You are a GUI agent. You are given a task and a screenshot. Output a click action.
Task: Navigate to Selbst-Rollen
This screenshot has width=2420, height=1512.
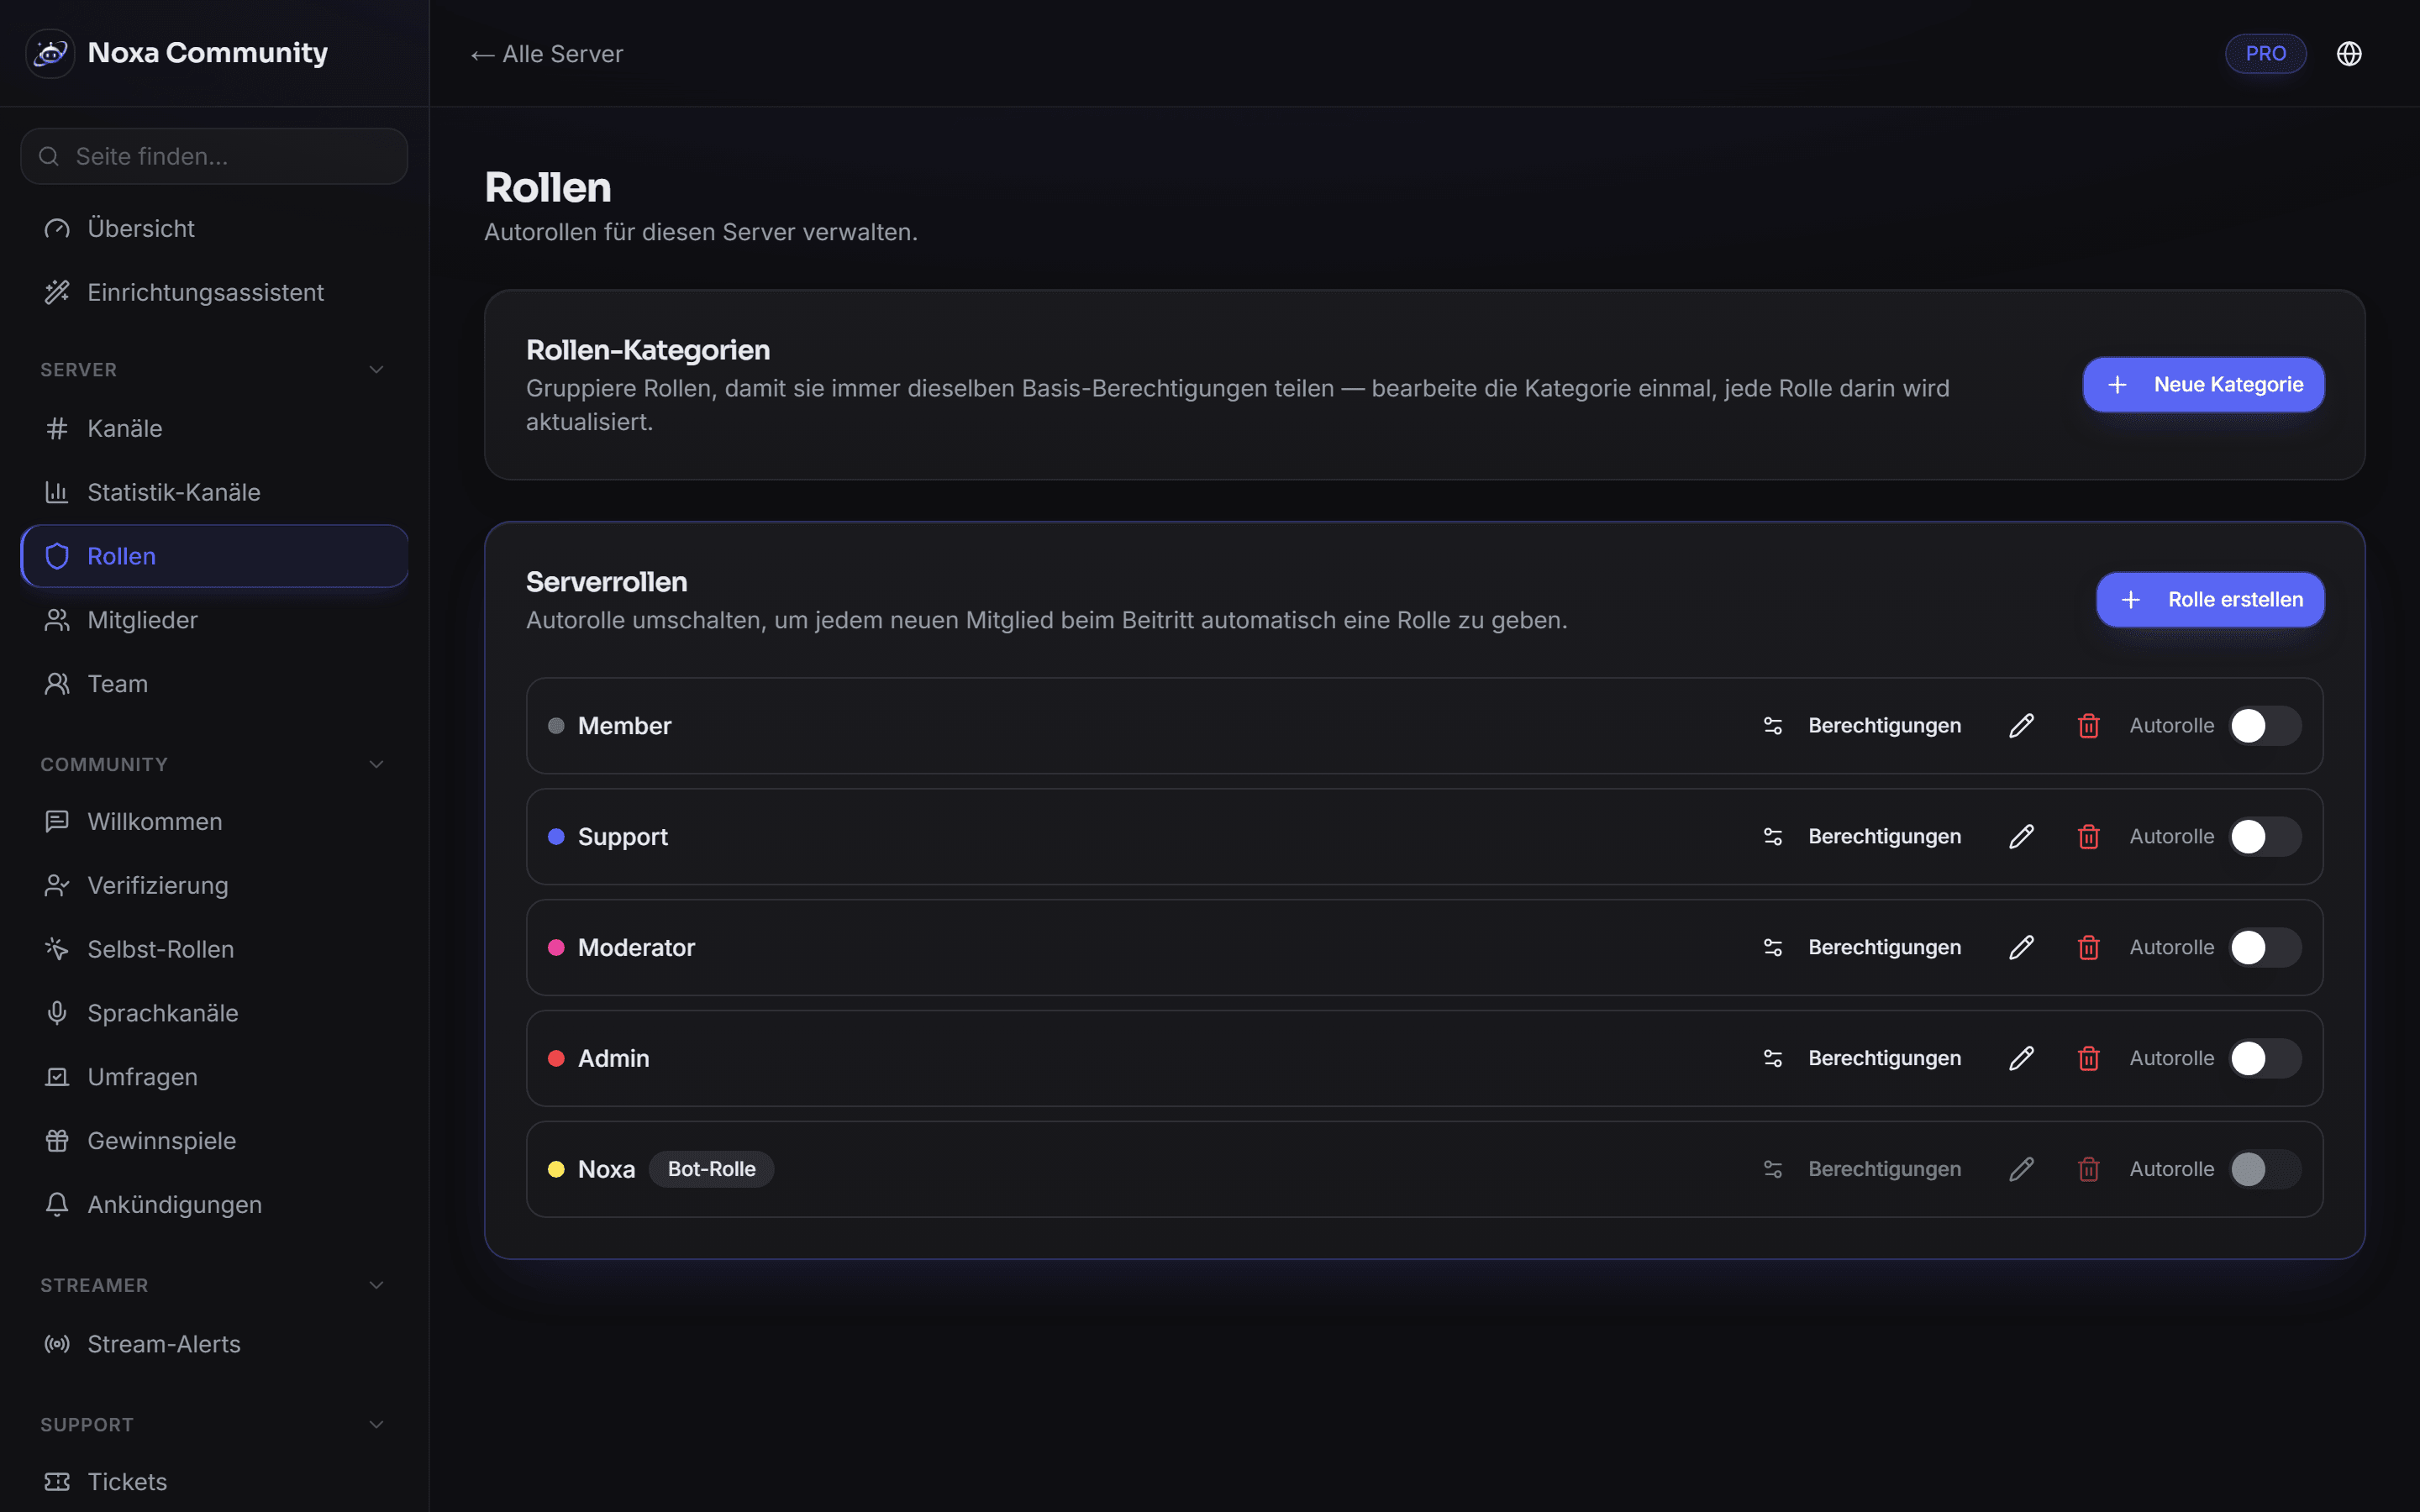point(214,950)
